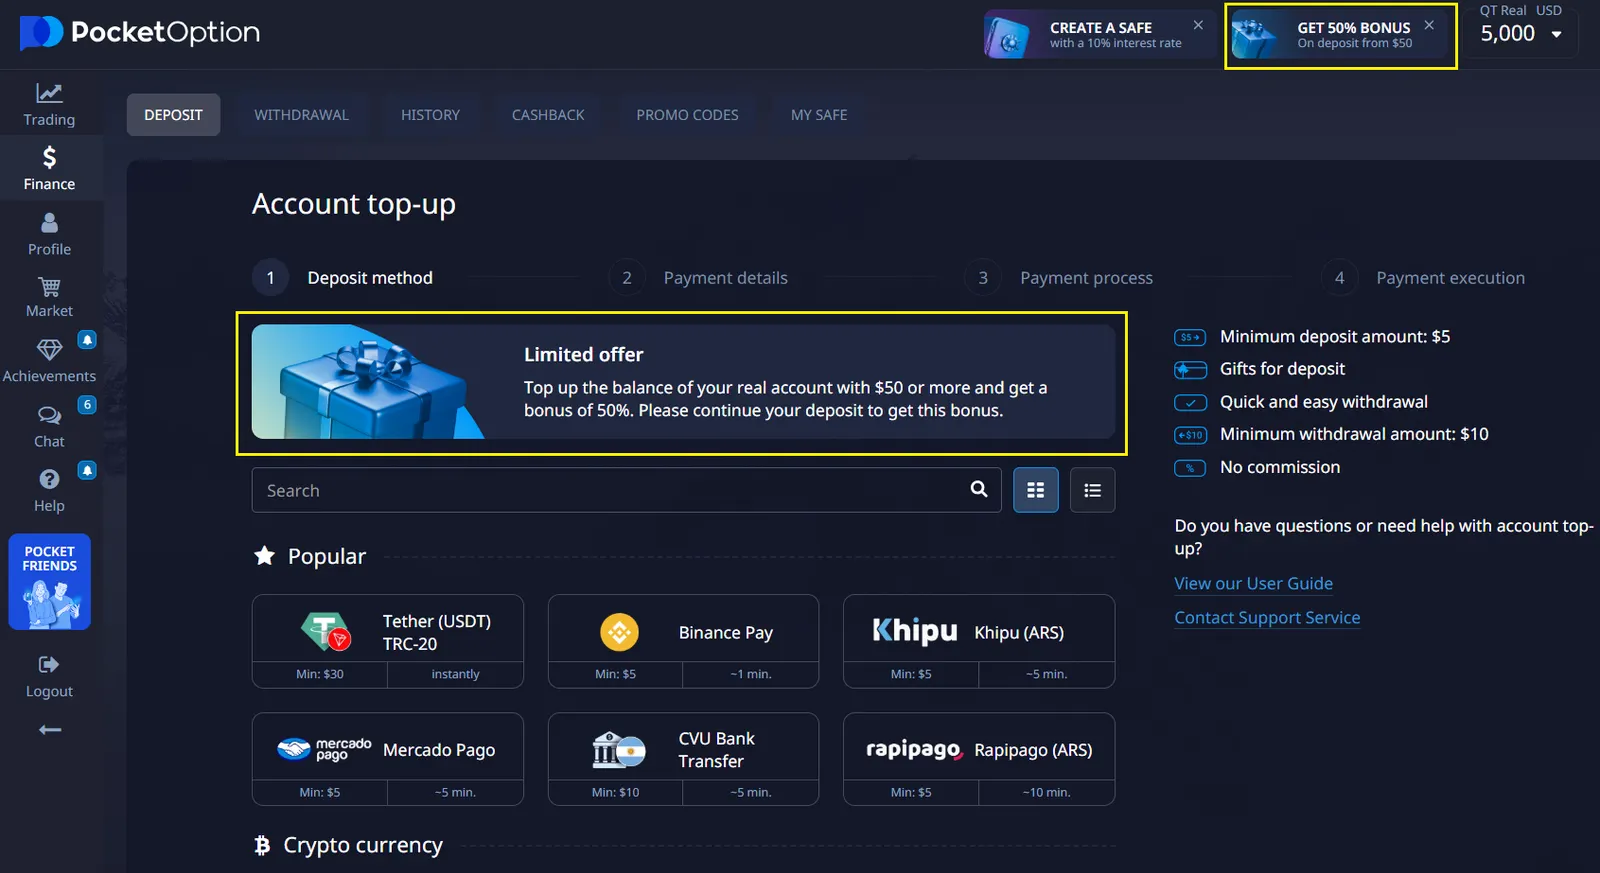
Task: Expand the QT Real account balance dropdown
Action: point(1555,34)
